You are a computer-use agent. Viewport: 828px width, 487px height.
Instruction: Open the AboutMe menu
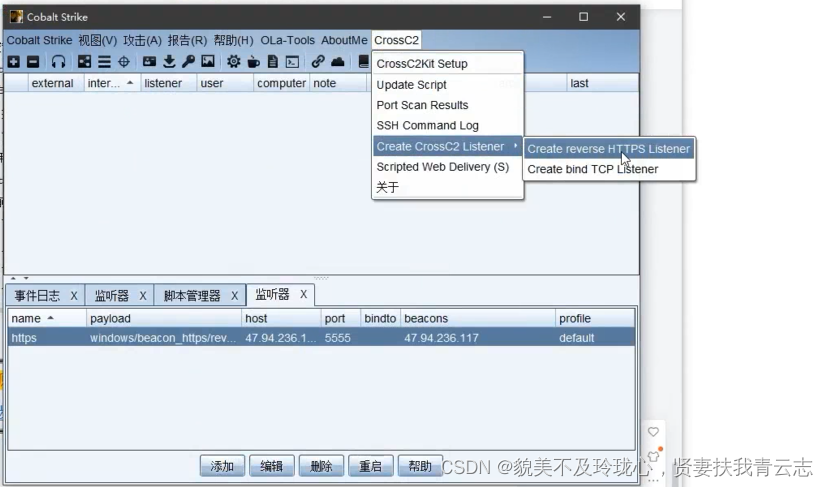tap(344, 40)
